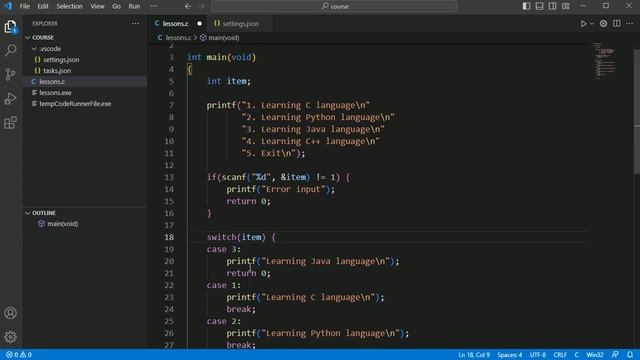
Task: Switch to the lessons.c tab
Action: (175, 24)
